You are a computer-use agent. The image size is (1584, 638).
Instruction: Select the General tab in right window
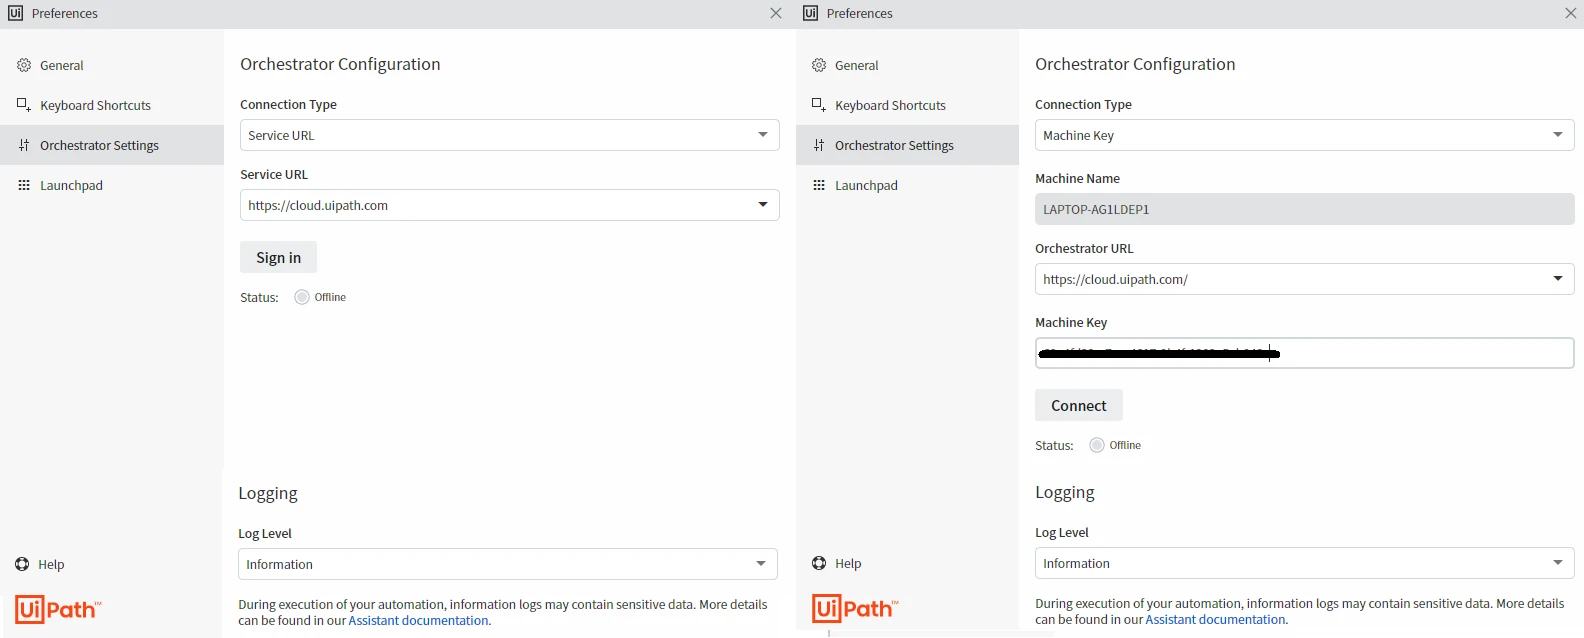(907, 65)
